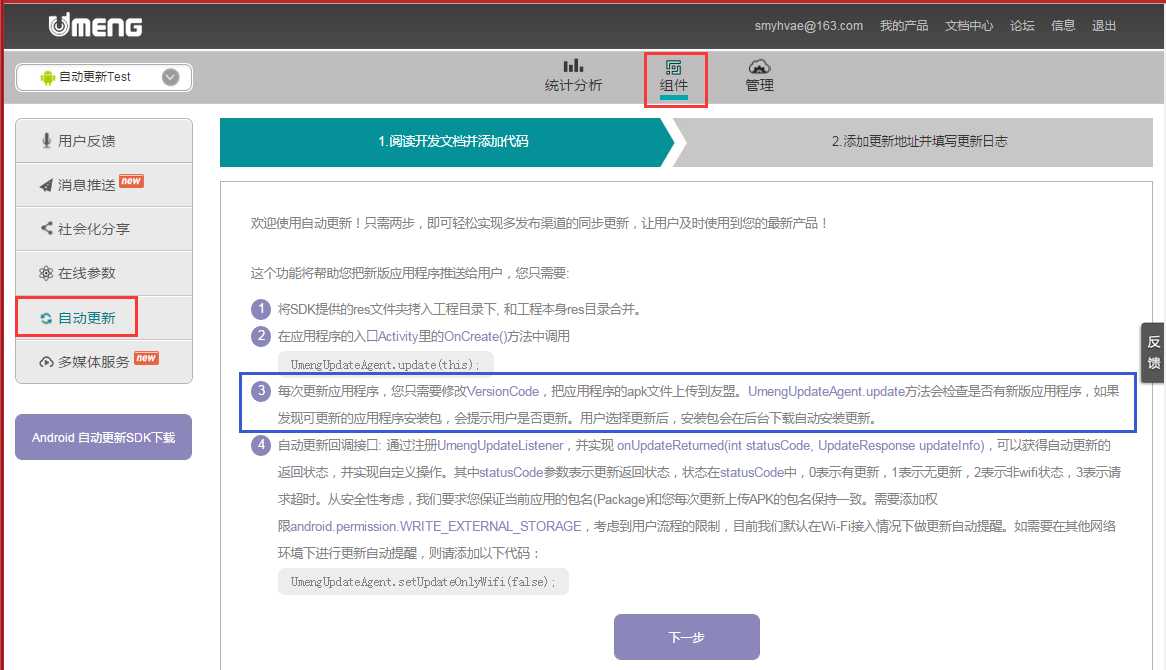Click the 下一步 next button
1166x670 pixels.
[686, 637]
